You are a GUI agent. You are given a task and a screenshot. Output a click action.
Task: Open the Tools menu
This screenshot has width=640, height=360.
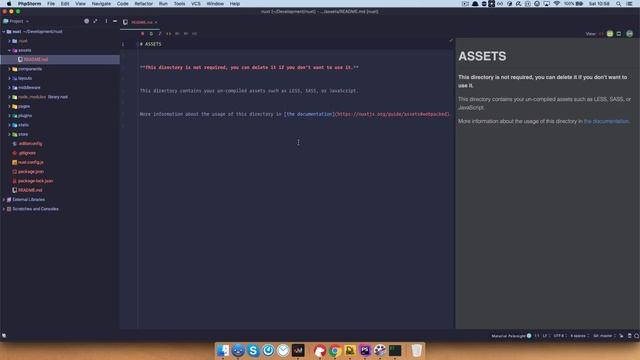[179, 4]
